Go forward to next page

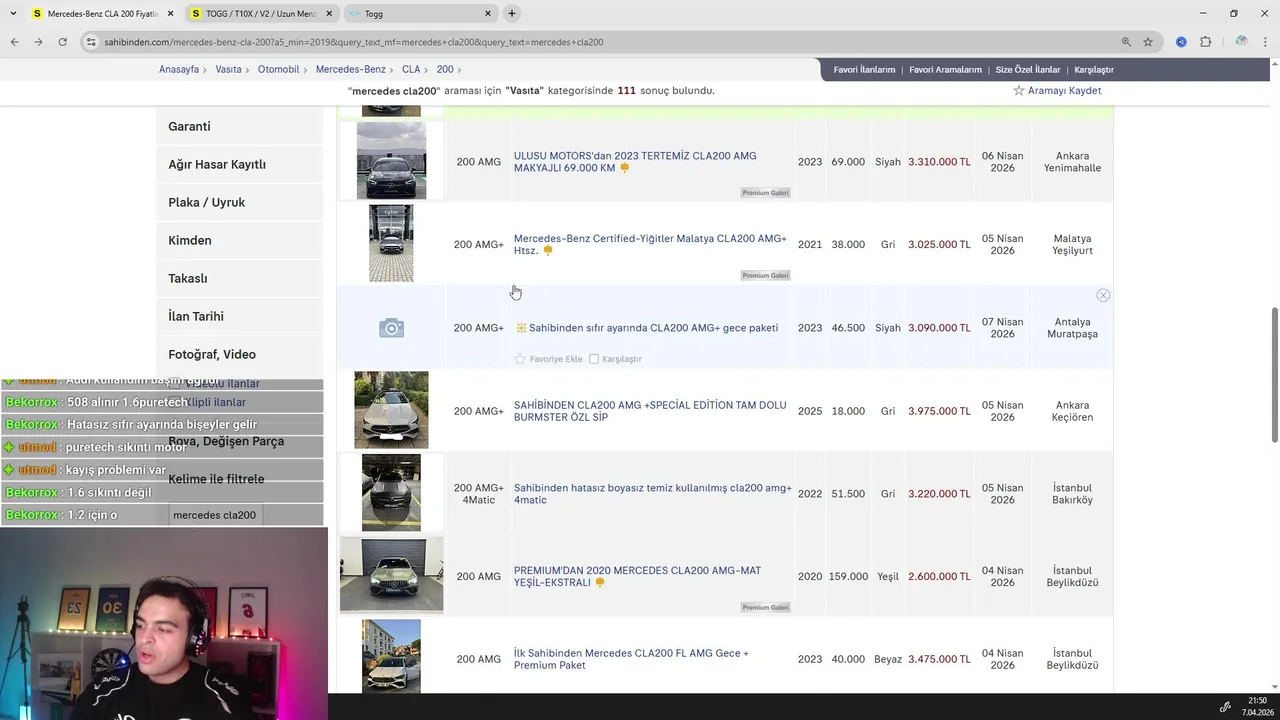coord(38,42)
